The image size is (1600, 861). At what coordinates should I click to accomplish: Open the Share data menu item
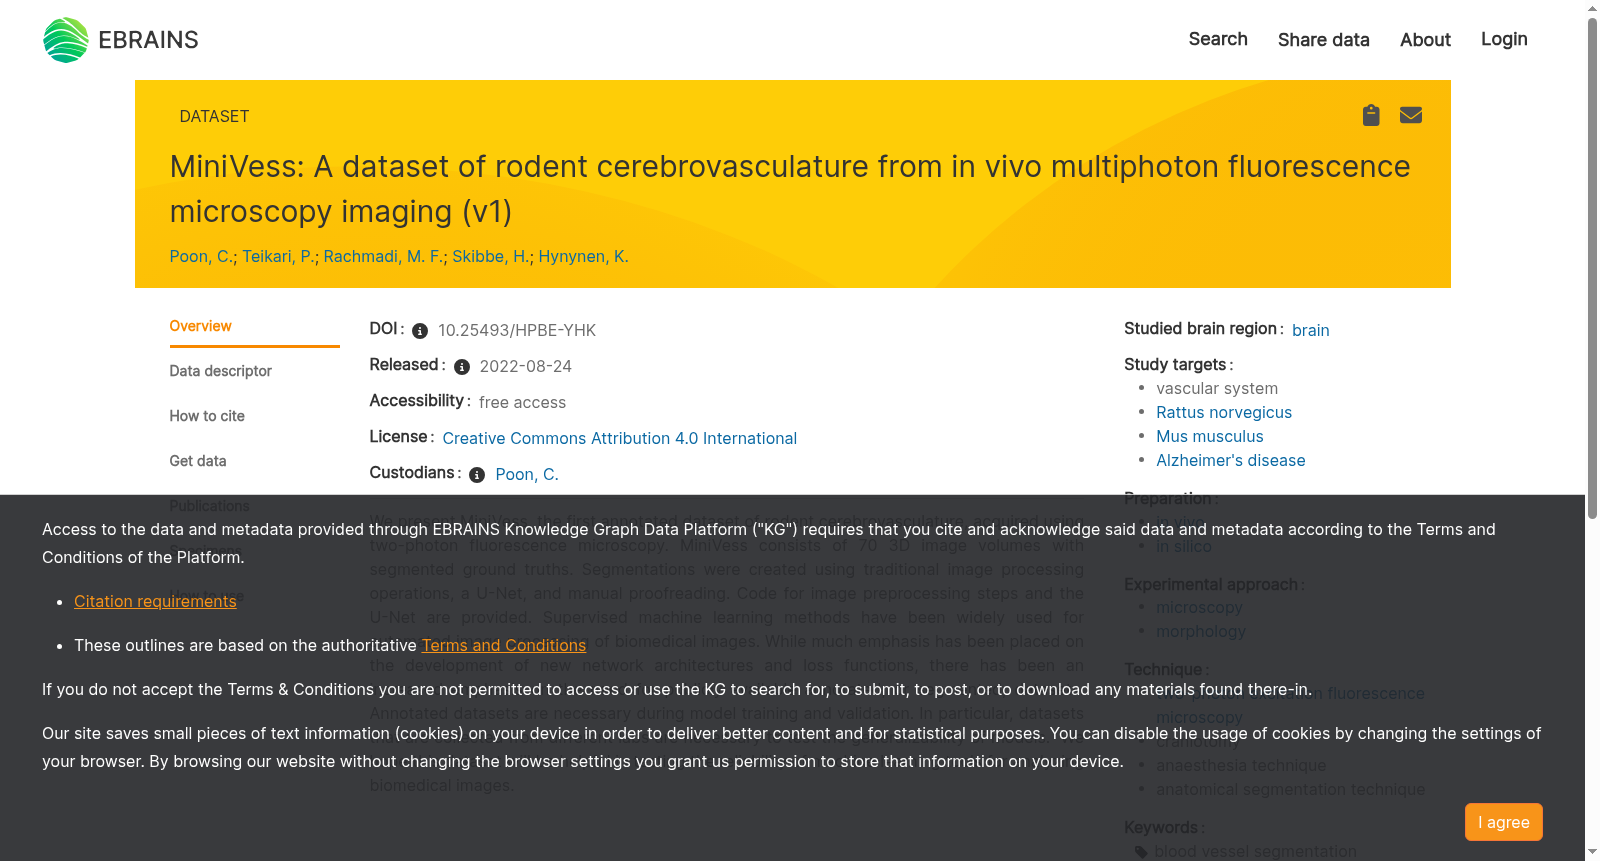click(1324, 40)
